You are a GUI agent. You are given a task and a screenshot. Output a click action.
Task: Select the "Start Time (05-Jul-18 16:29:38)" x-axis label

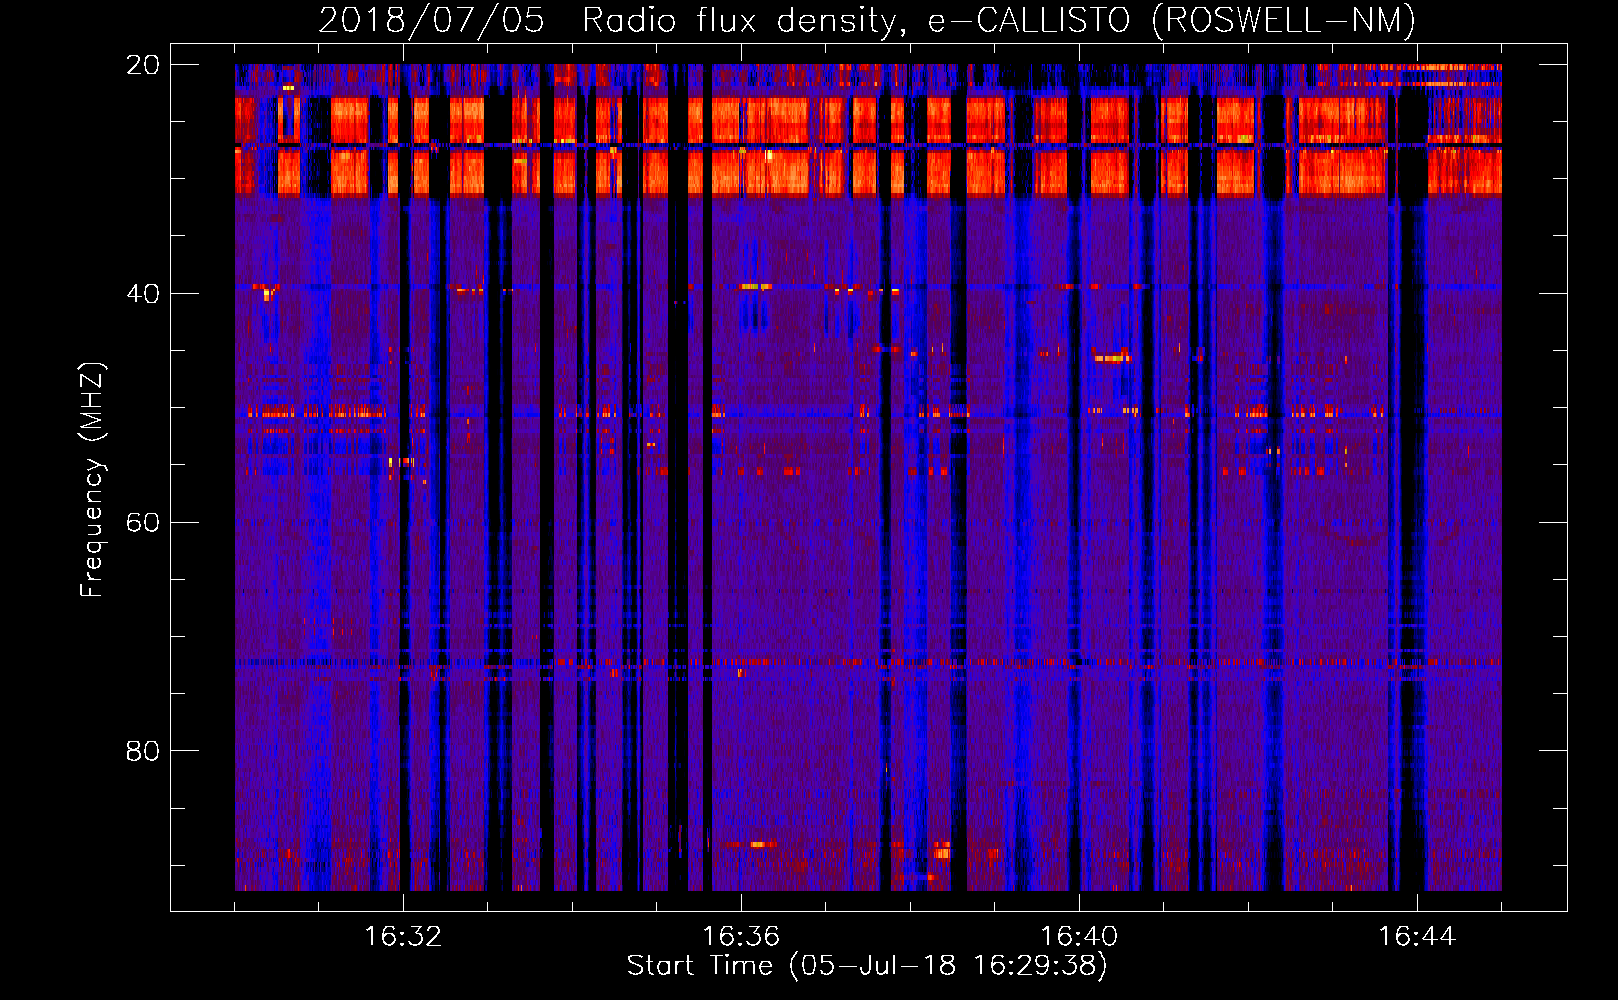click(867, 966)
